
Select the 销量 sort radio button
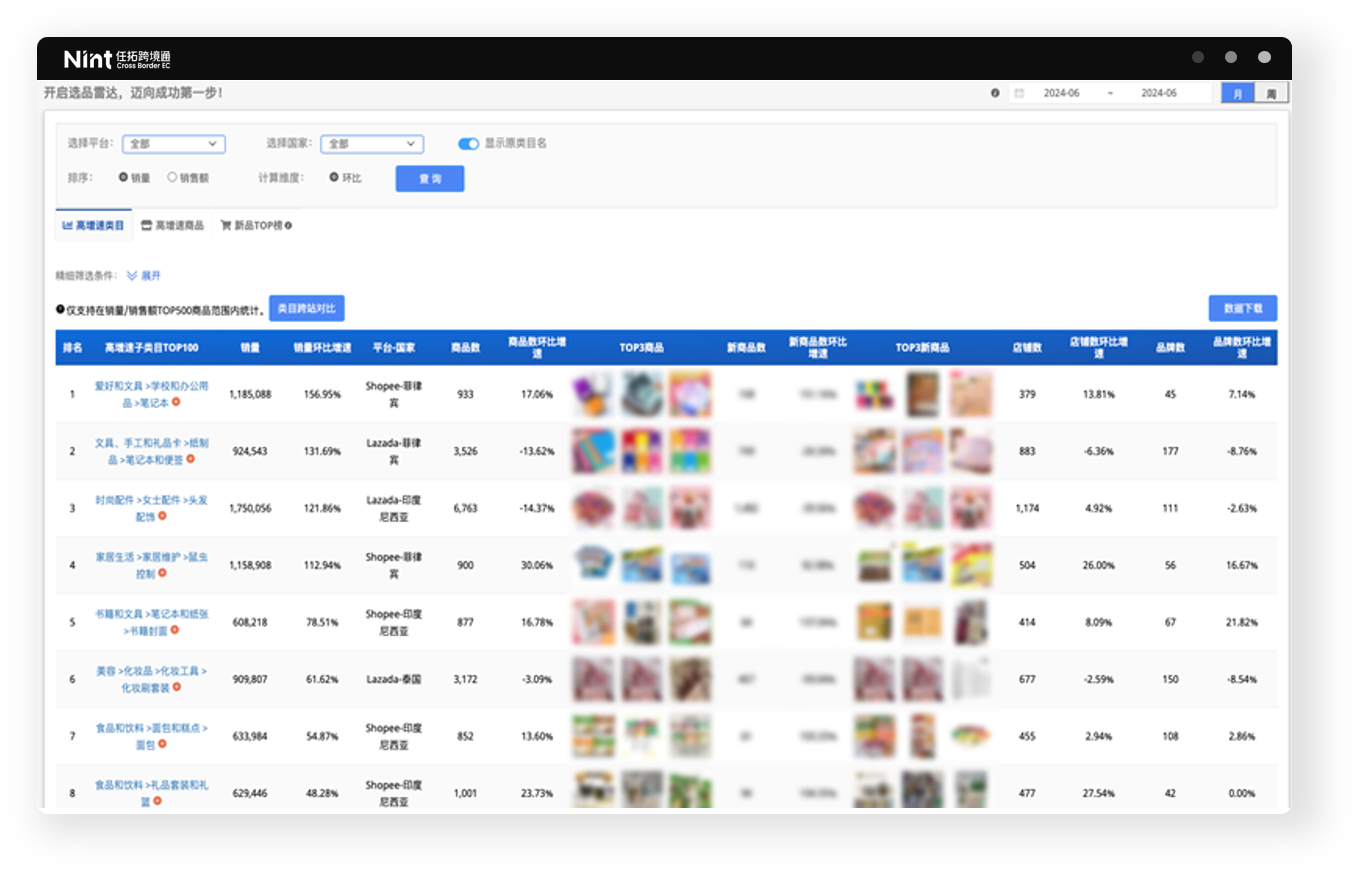[123, 177]
